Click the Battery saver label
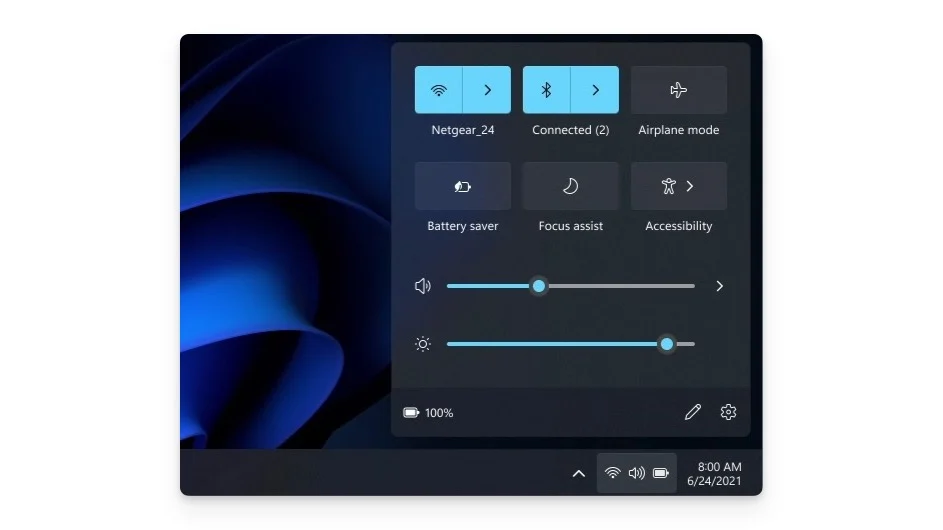Image resolution: width=943 pixels, height=530 pixels. pos(462,226)
